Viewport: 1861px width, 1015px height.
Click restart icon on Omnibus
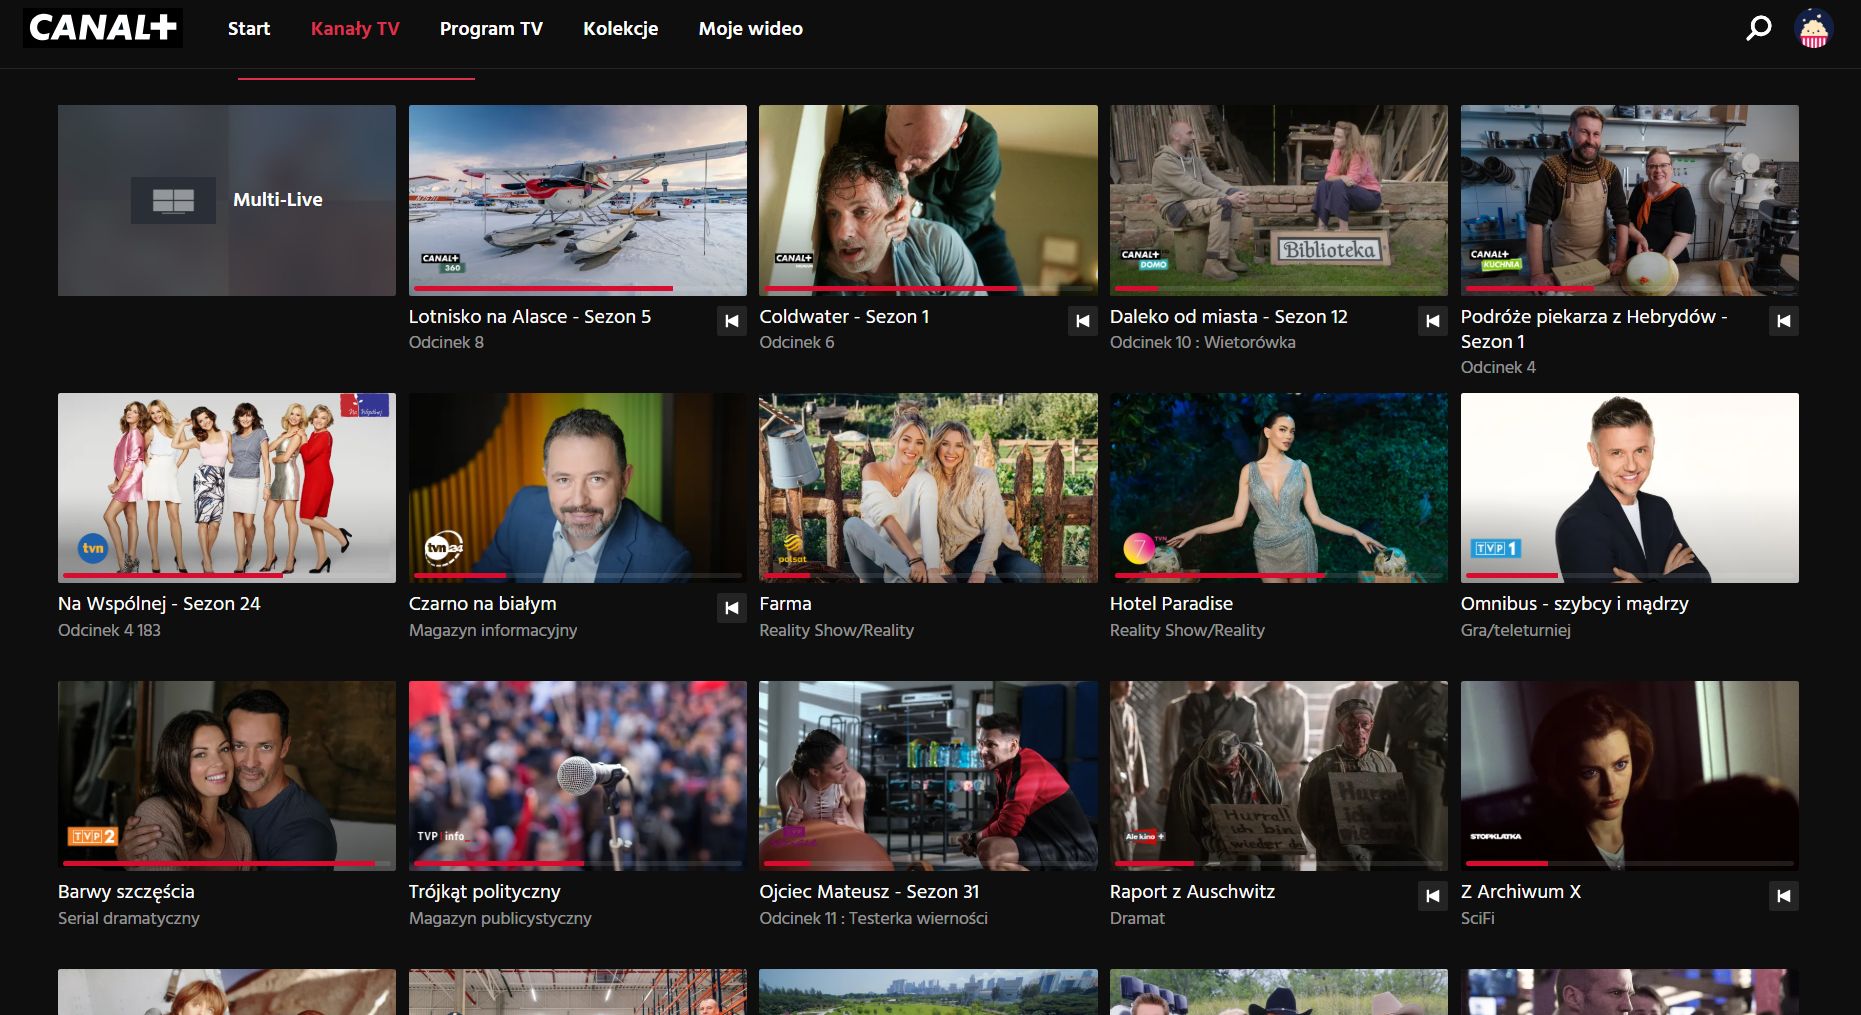pyautogui.click(x=1783, y=608)
